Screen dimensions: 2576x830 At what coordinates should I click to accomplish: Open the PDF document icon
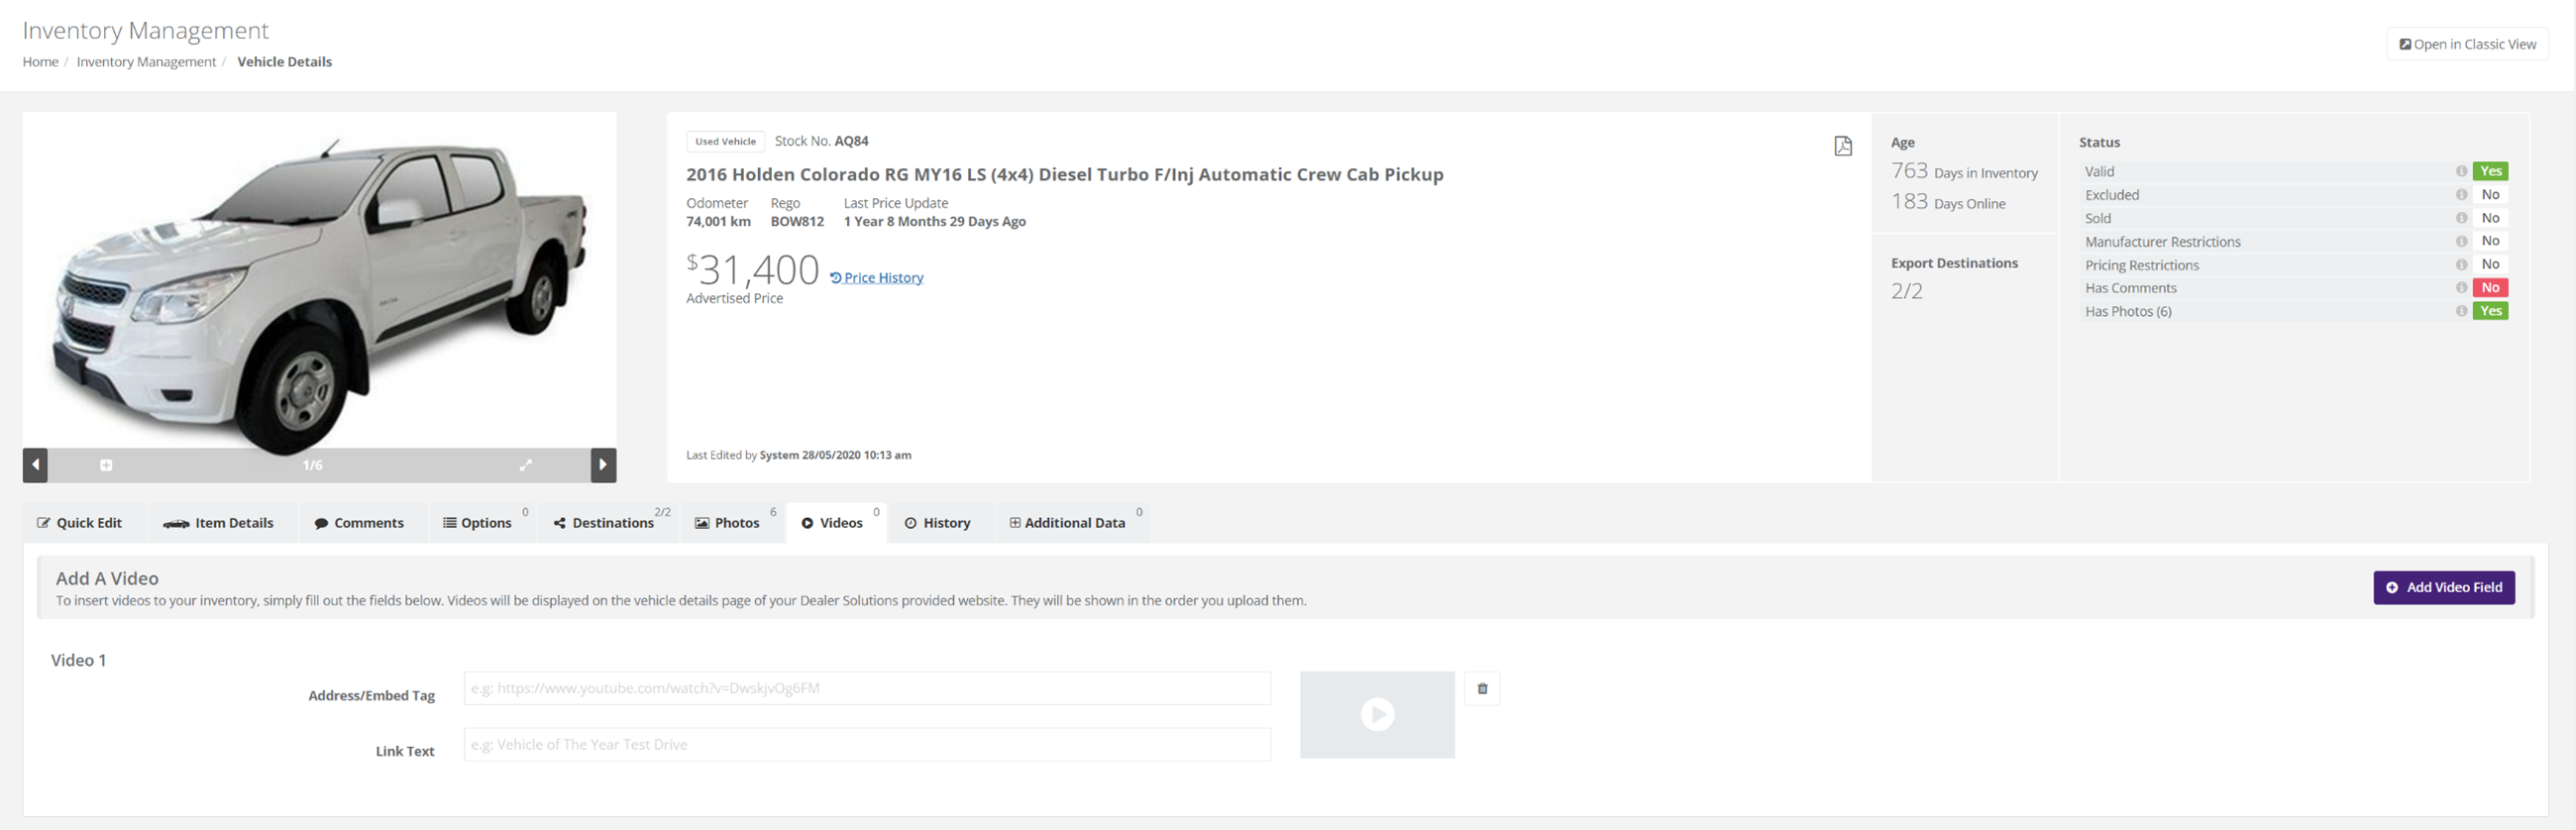coord(1843,146)
